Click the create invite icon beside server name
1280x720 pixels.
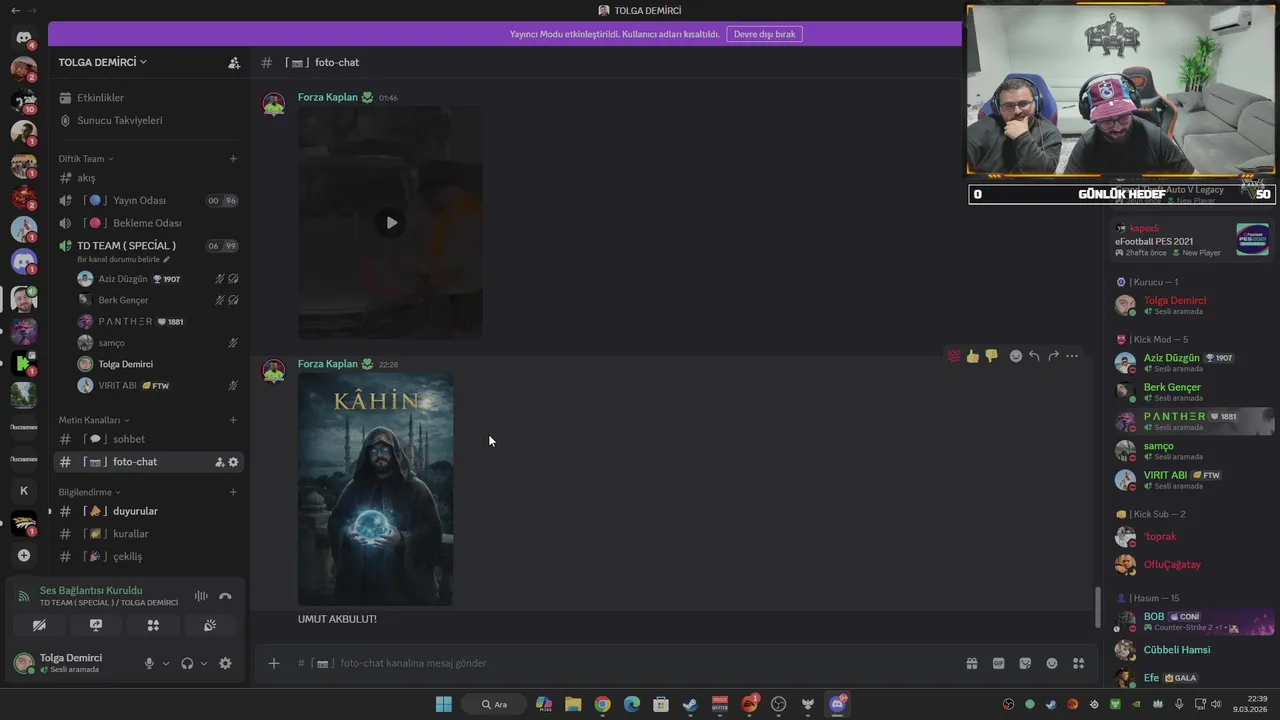234,62
